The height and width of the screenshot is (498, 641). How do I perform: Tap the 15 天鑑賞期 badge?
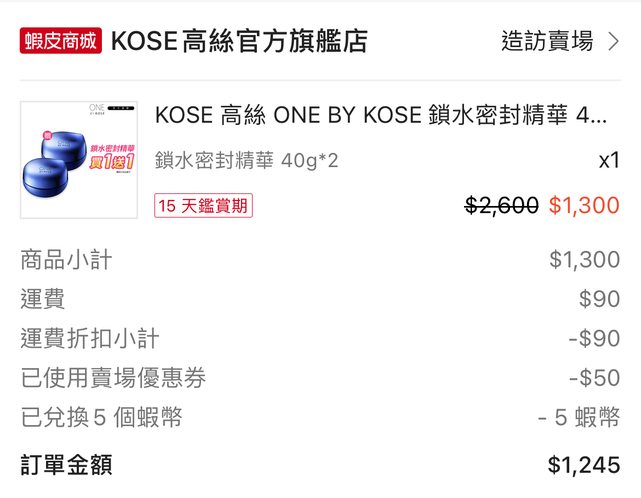(x=203, y=206)
